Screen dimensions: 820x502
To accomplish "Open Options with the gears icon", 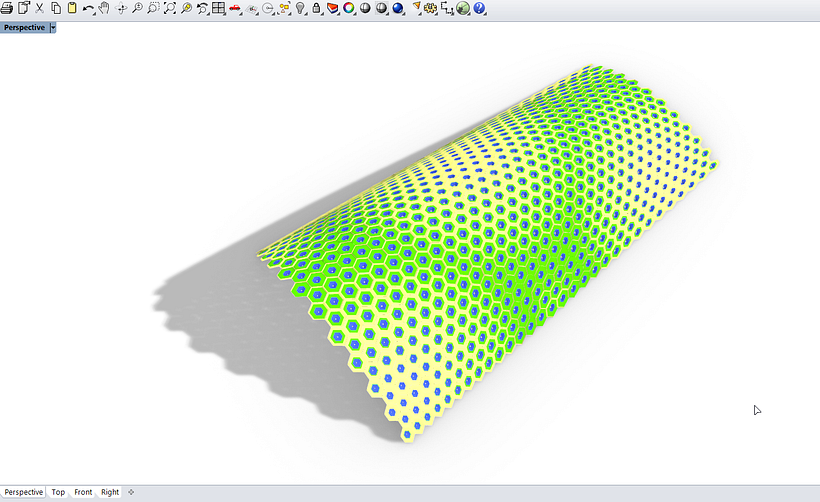I will [x=430, y=8].
